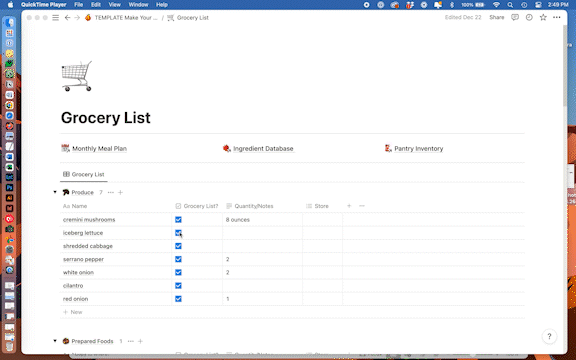Open the Monthly Meal Plan link
This screenshot has width=576, height=360.
pyautogui.click(x=94, y=149)
